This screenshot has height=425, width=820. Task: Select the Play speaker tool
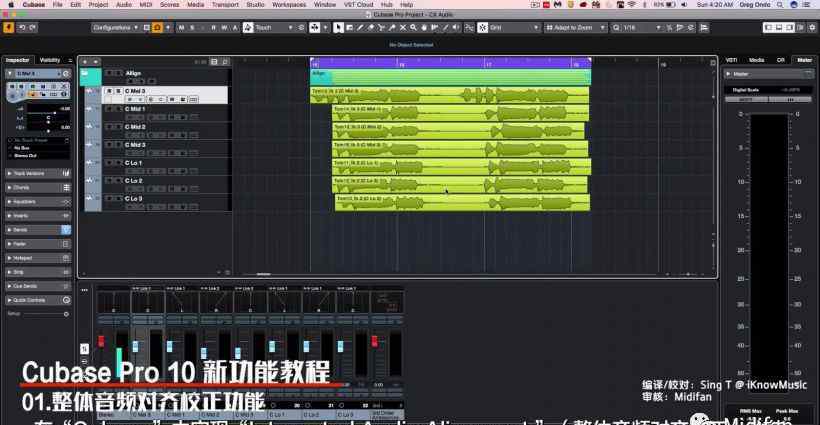click(x=456, y=27)
